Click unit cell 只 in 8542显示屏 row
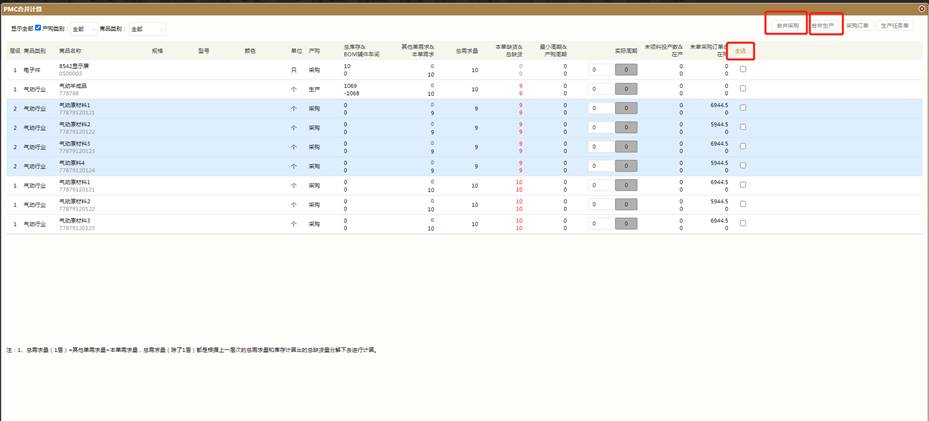This screenshot has width=929, height=421. 293,70
